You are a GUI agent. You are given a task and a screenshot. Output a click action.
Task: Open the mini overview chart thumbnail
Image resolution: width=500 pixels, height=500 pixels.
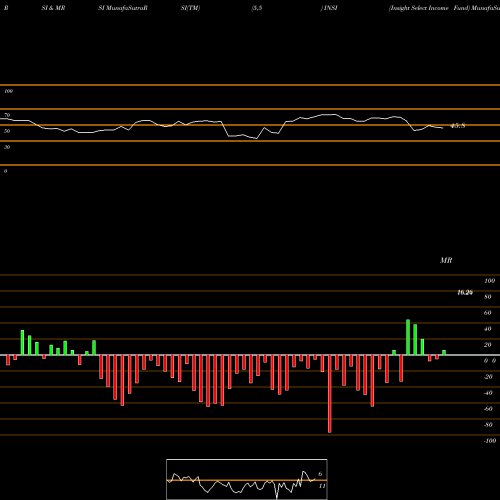247,479
